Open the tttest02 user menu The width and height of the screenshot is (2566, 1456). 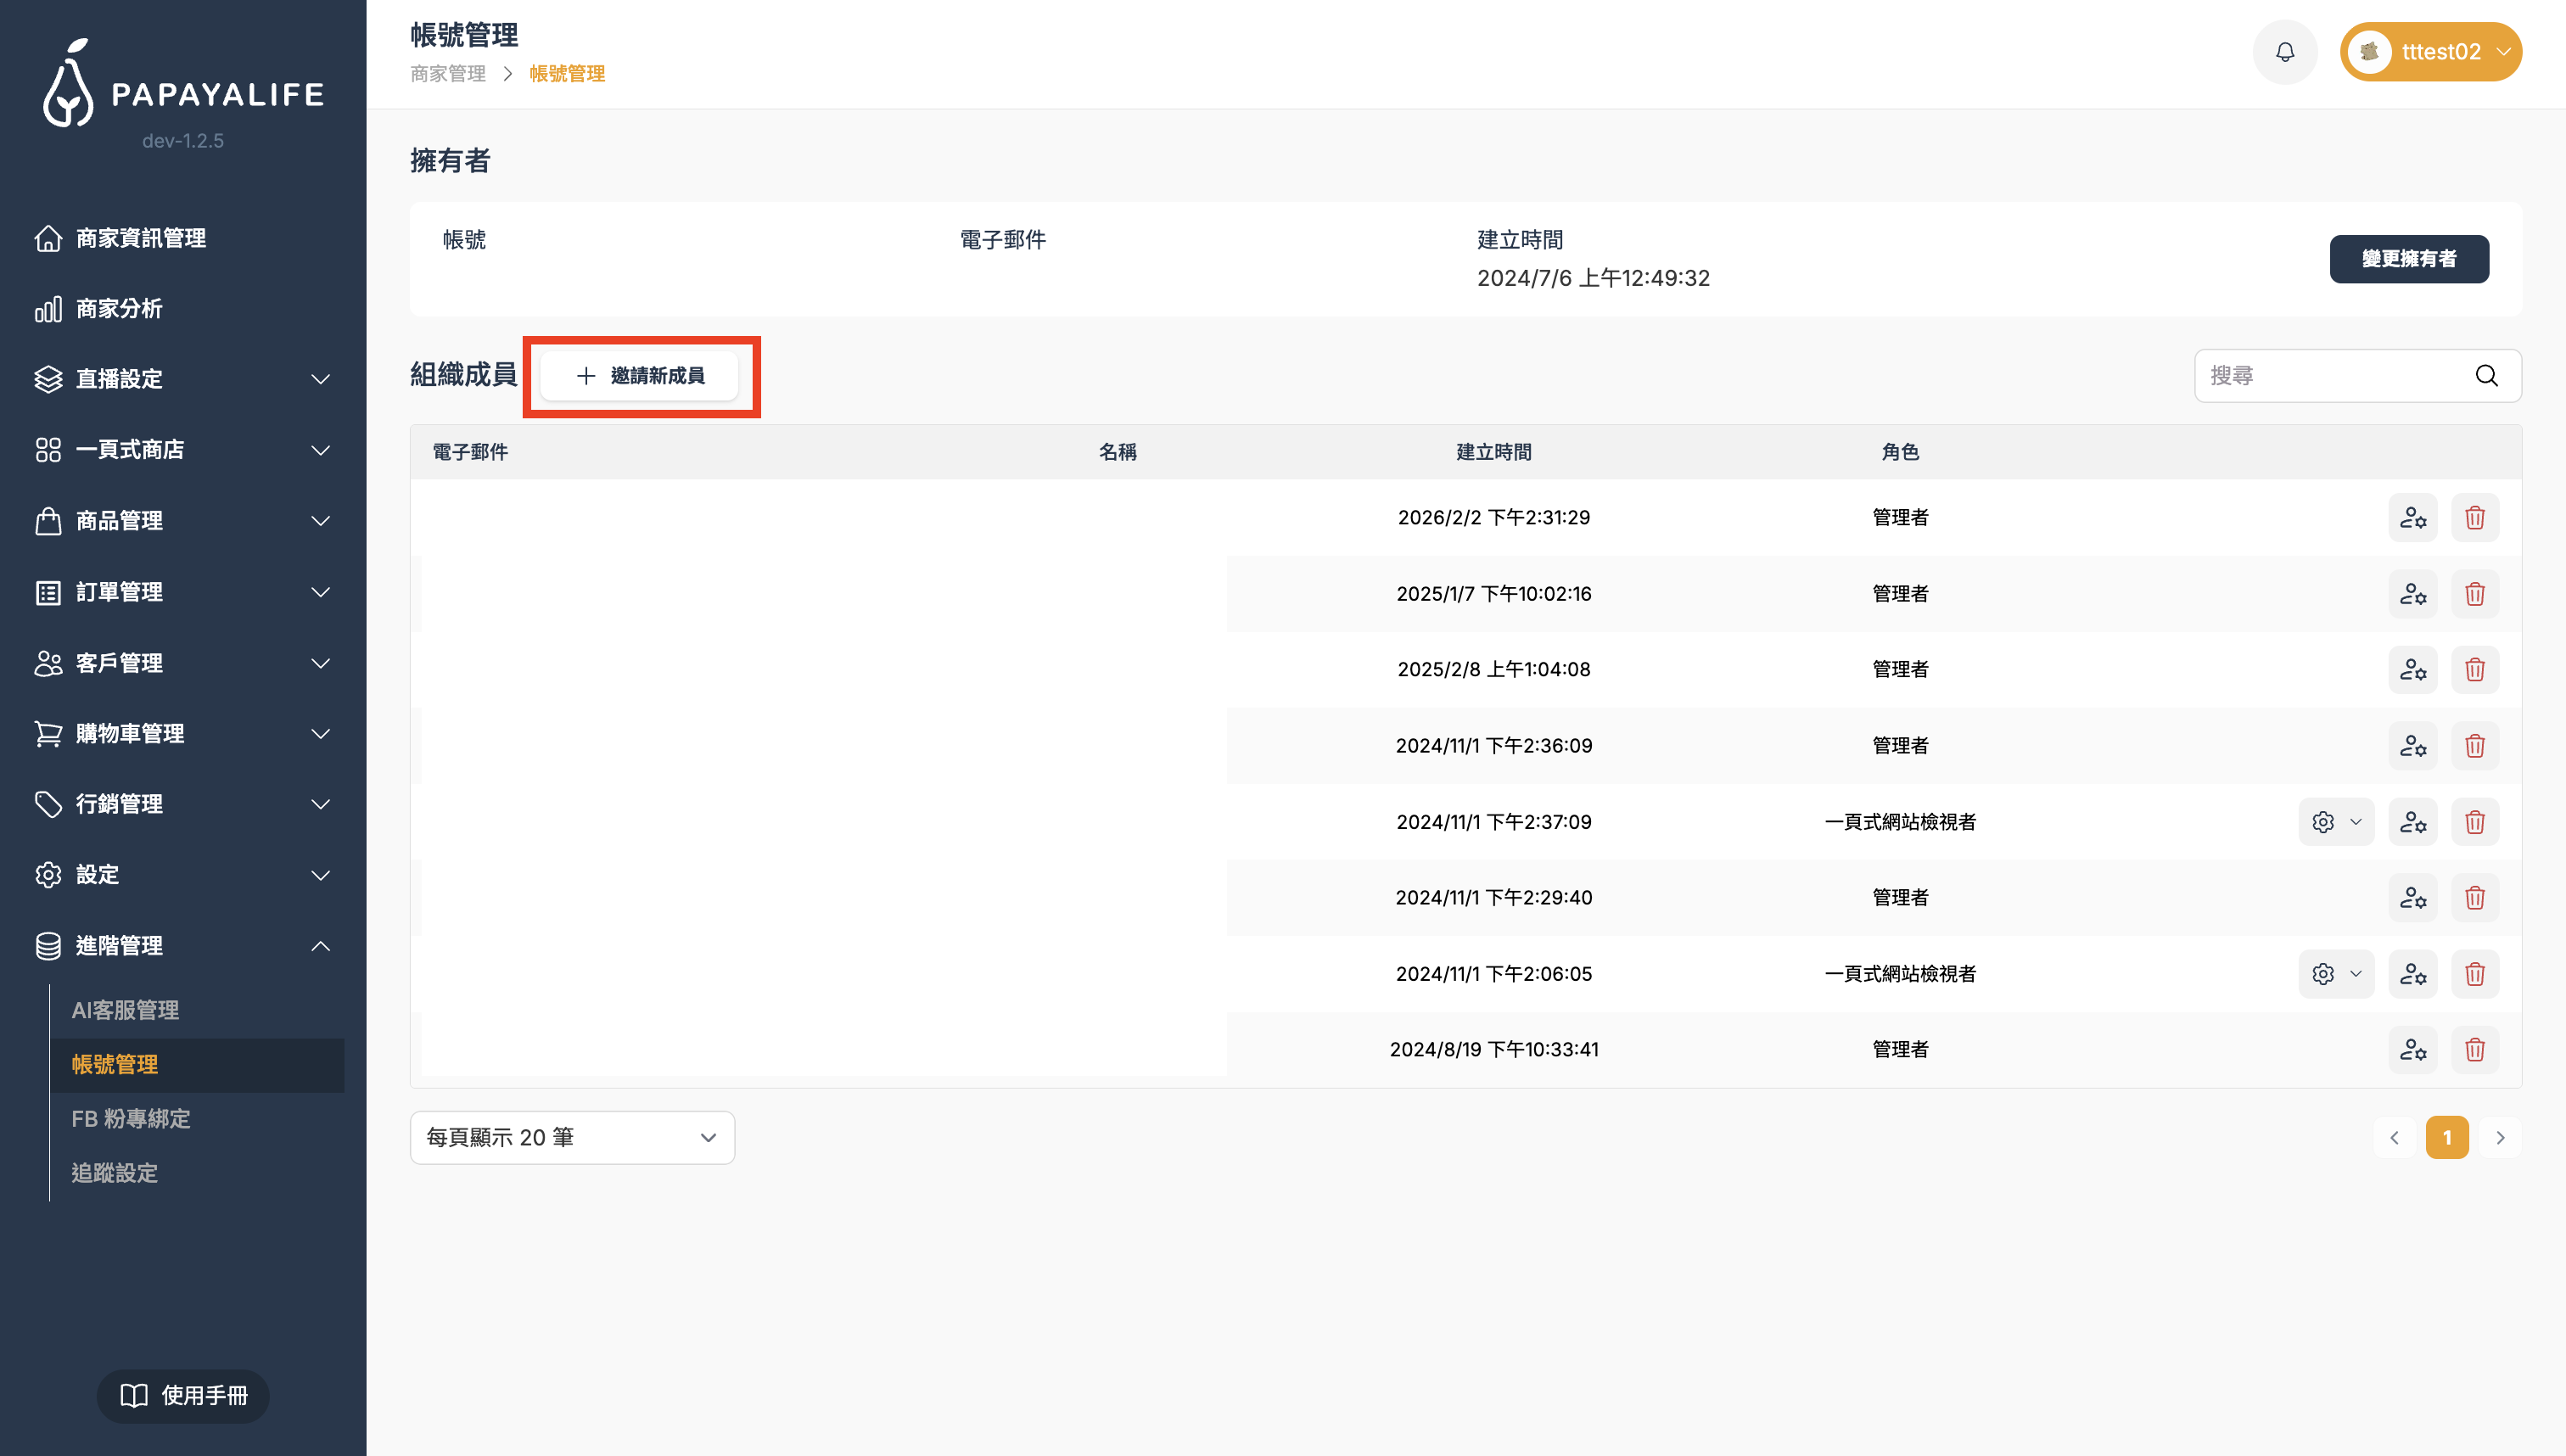coord(2430,52)
